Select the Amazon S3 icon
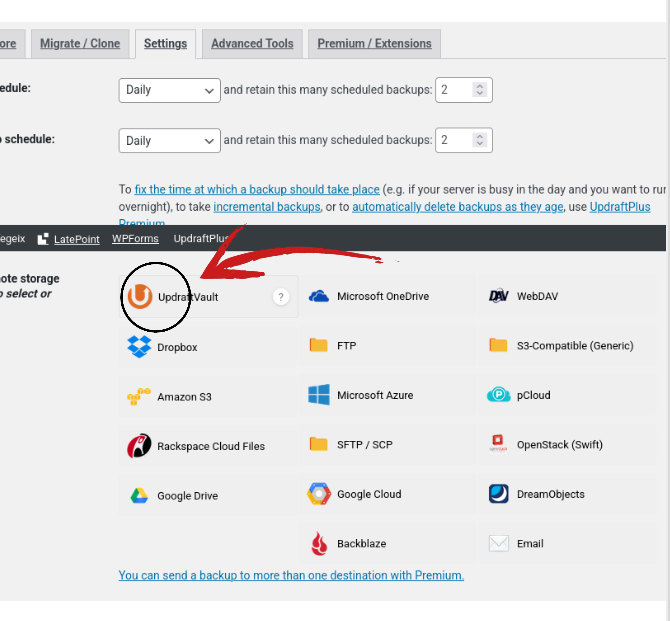The width and height of the screenshot is (670, 621). pyautogui.click(x=139, y=397)
